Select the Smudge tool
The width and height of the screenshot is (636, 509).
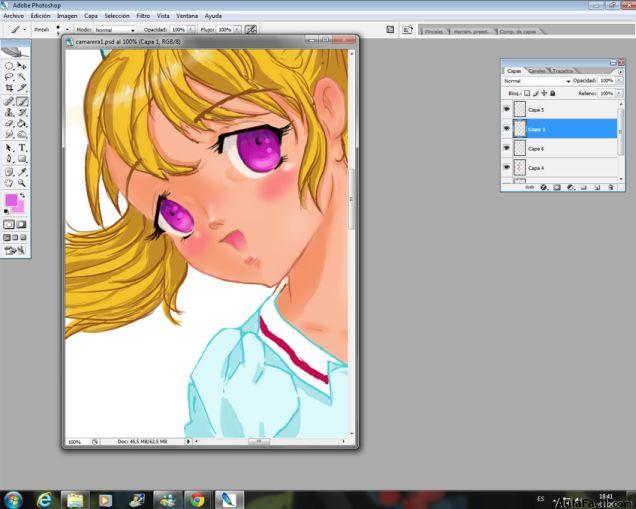pyautogui.click(x=9, y=134)
